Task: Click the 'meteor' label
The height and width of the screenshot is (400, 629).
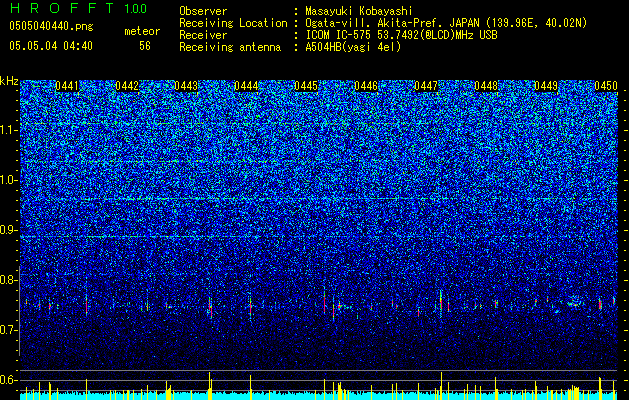Action: pyautogui.click(x=142, y=31)
